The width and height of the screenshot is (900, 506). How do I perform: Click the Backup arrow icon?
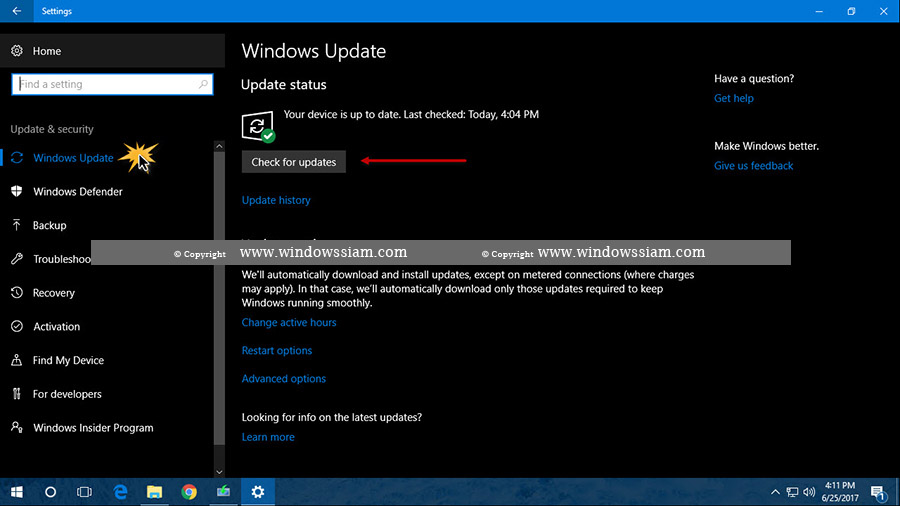(x=17, y=225)
